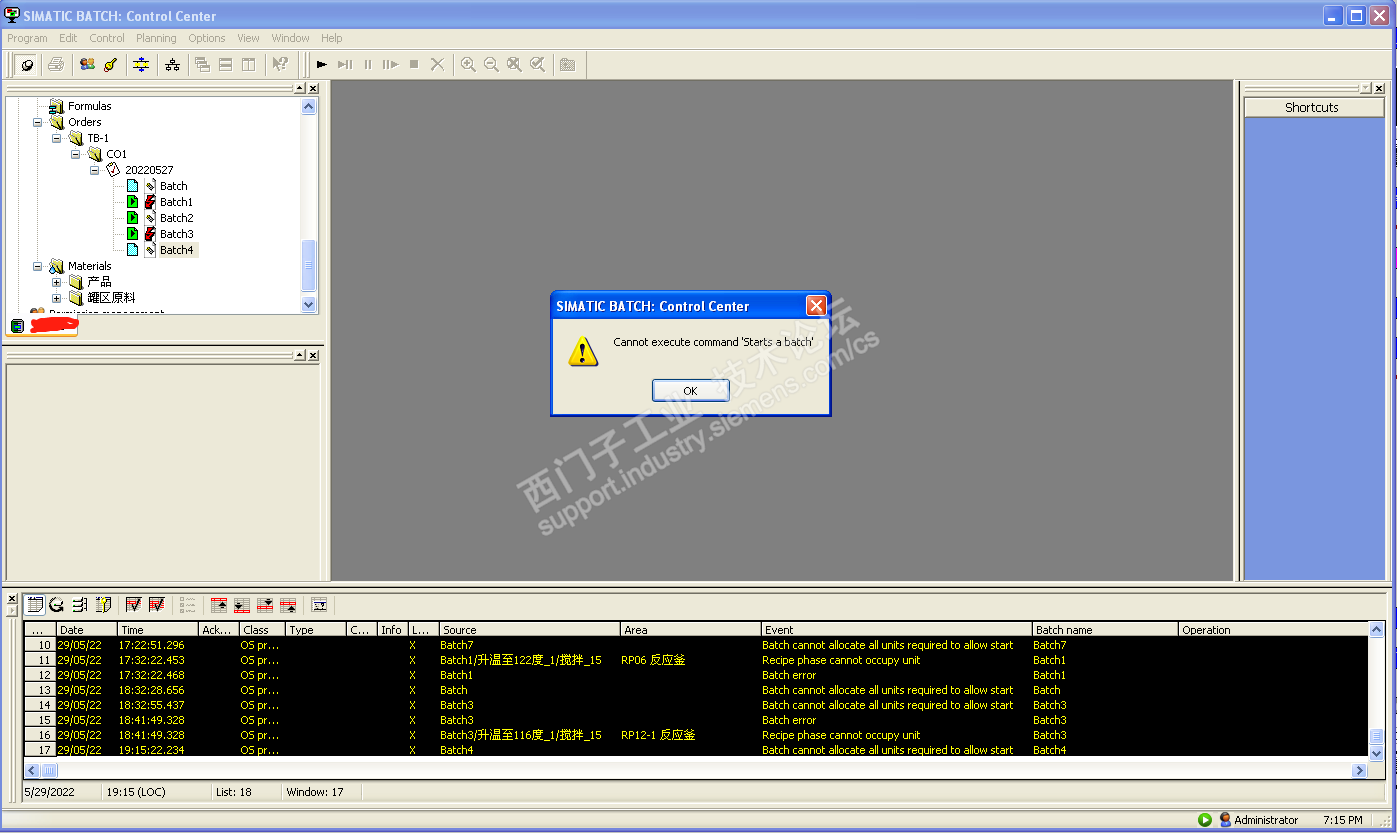Click the X abort icon in the batch toolbar
The width and height of the screenshot is (1397, 833).
click(437, 64)
